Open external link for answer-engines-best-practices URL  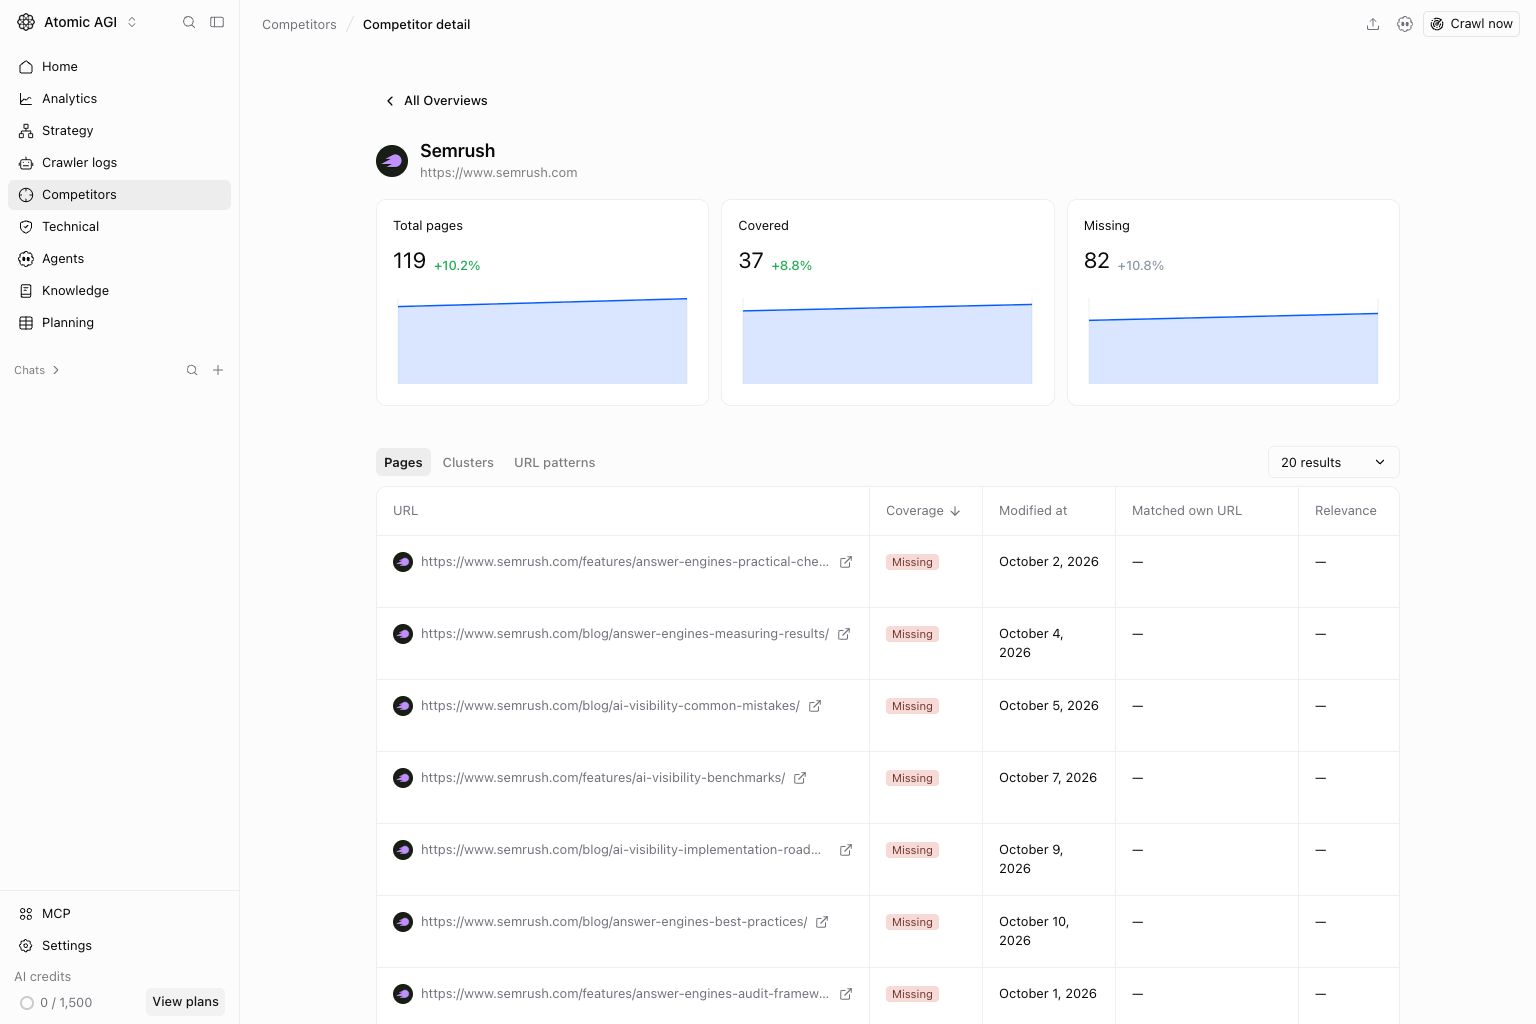(x=822, y=922)
